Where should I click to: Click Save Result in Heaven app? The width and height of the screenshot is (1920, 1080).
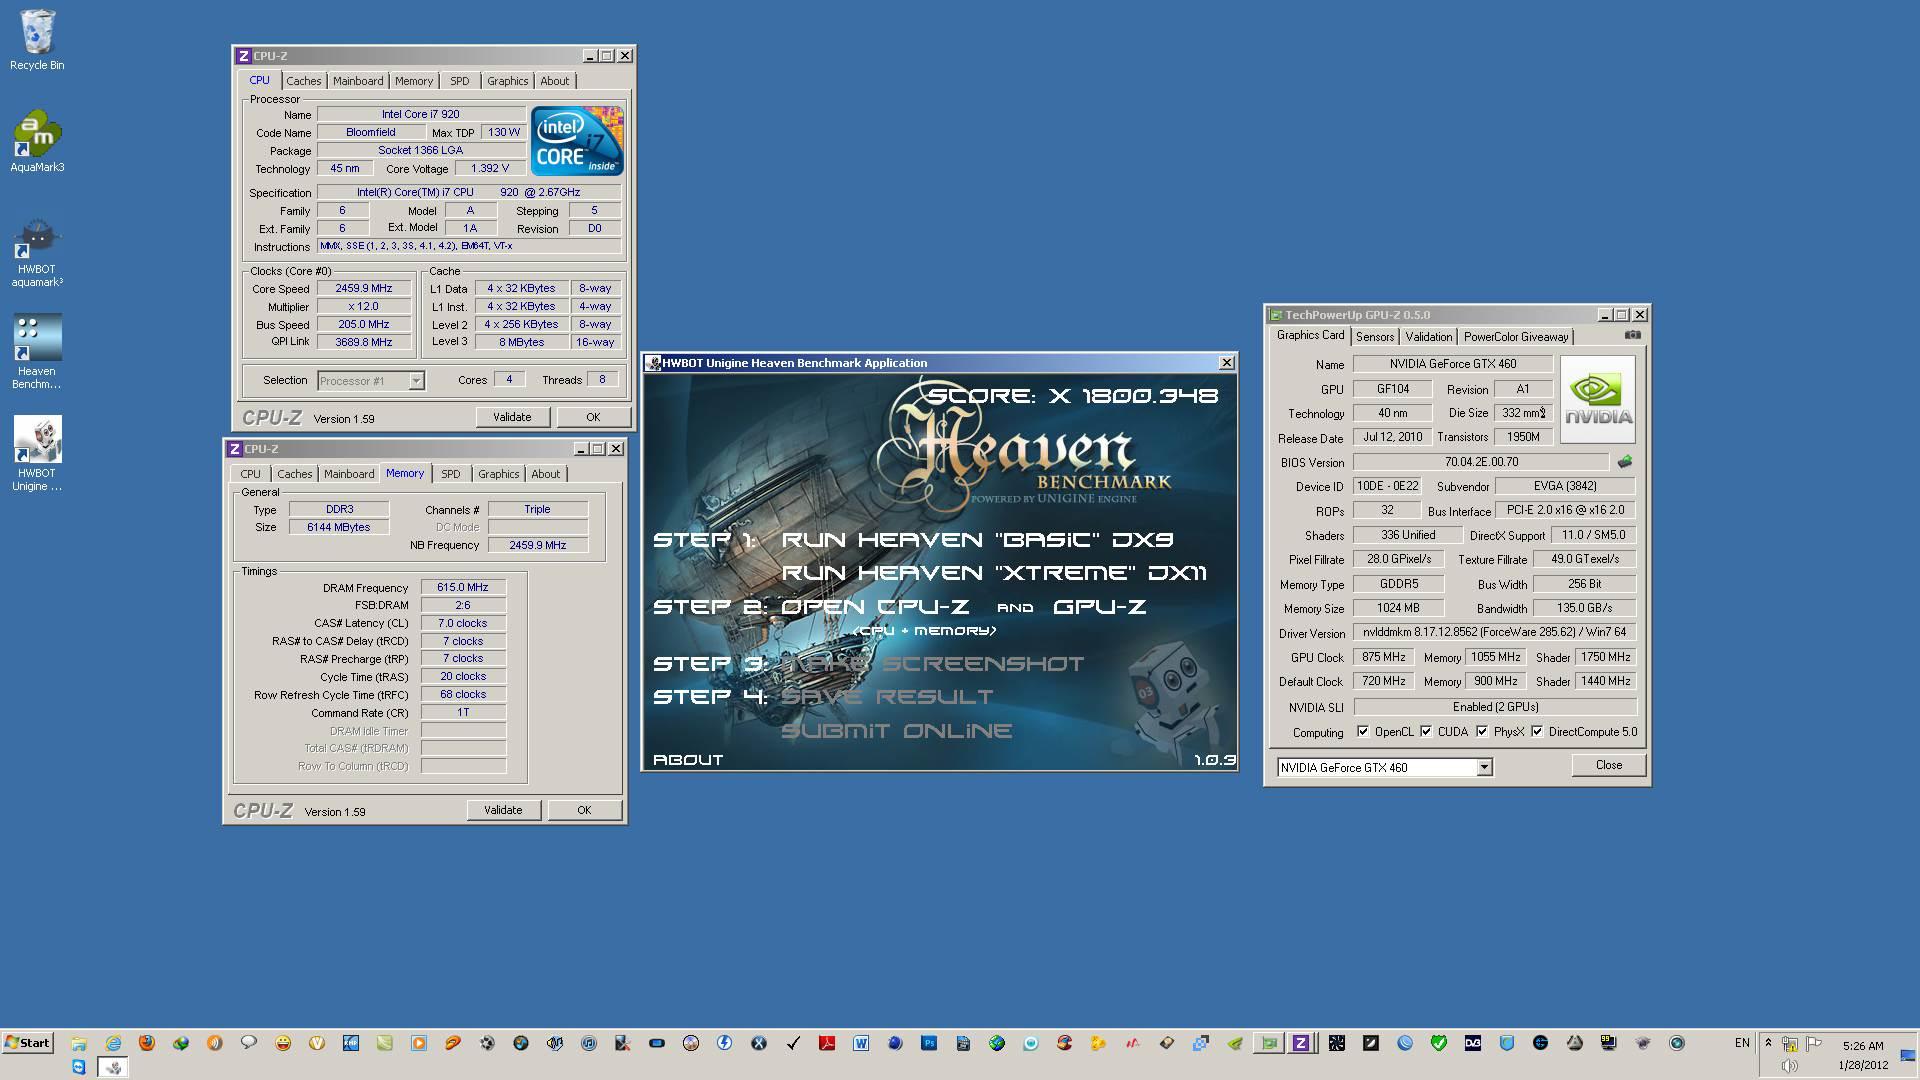pos(887,697)
